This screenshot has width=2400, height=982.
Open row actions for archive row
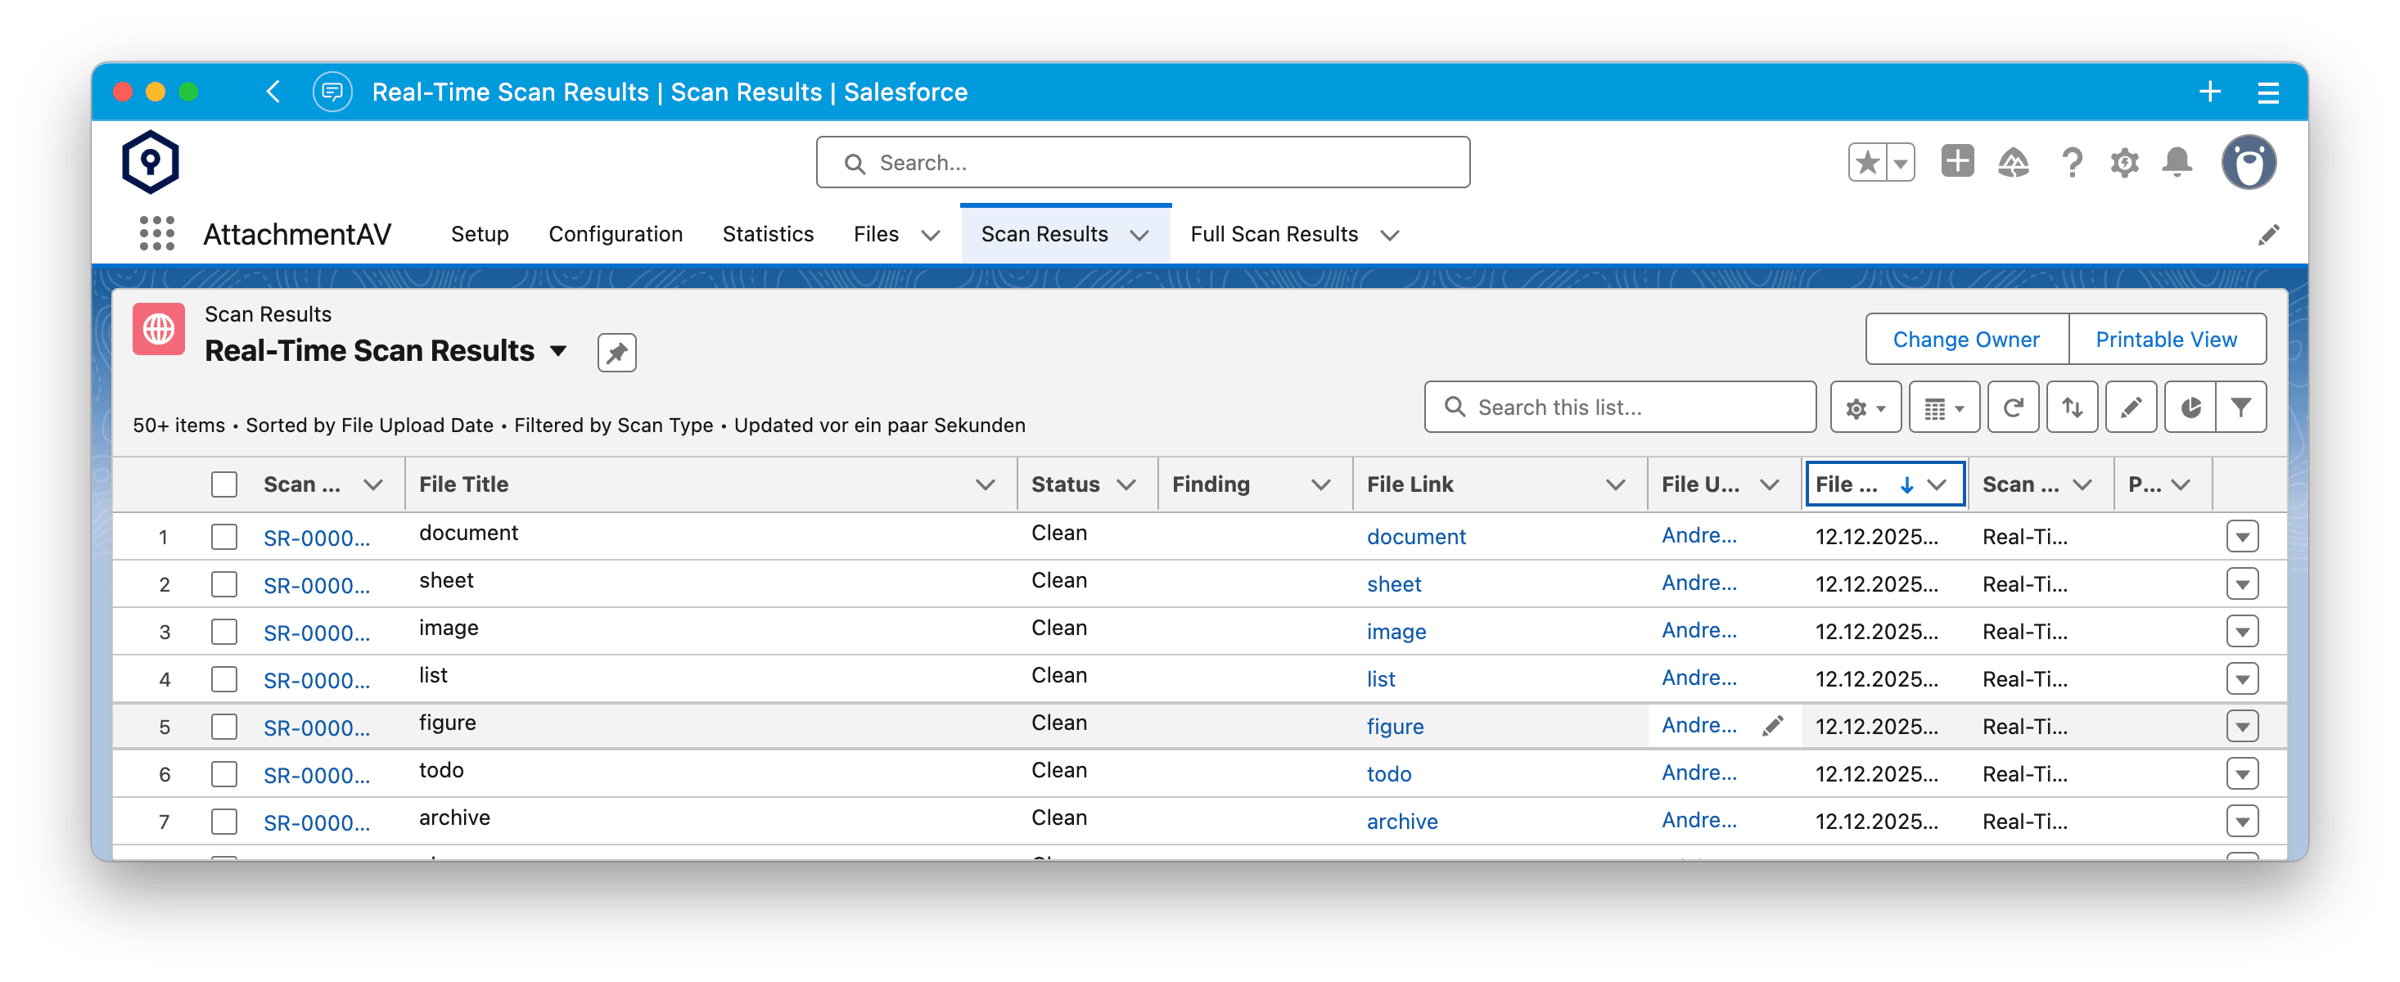[2243, 822]
